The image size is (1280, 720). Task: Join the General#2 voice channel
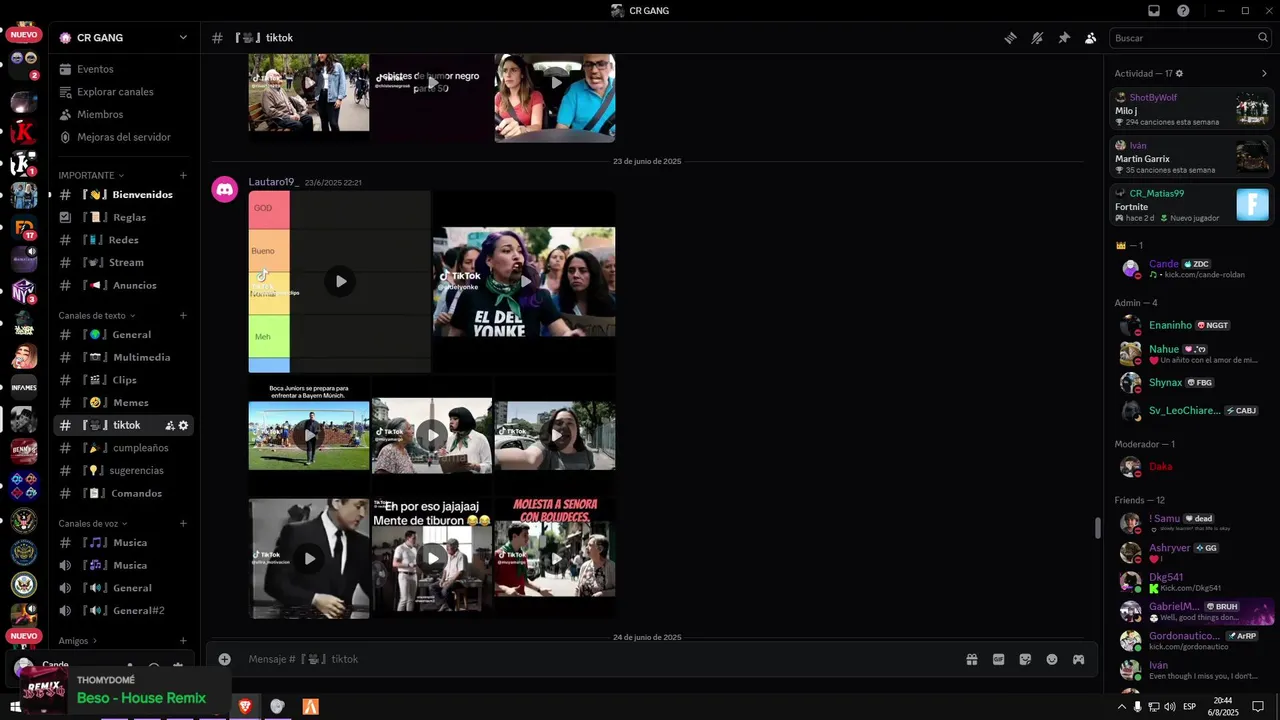(122, 611)
